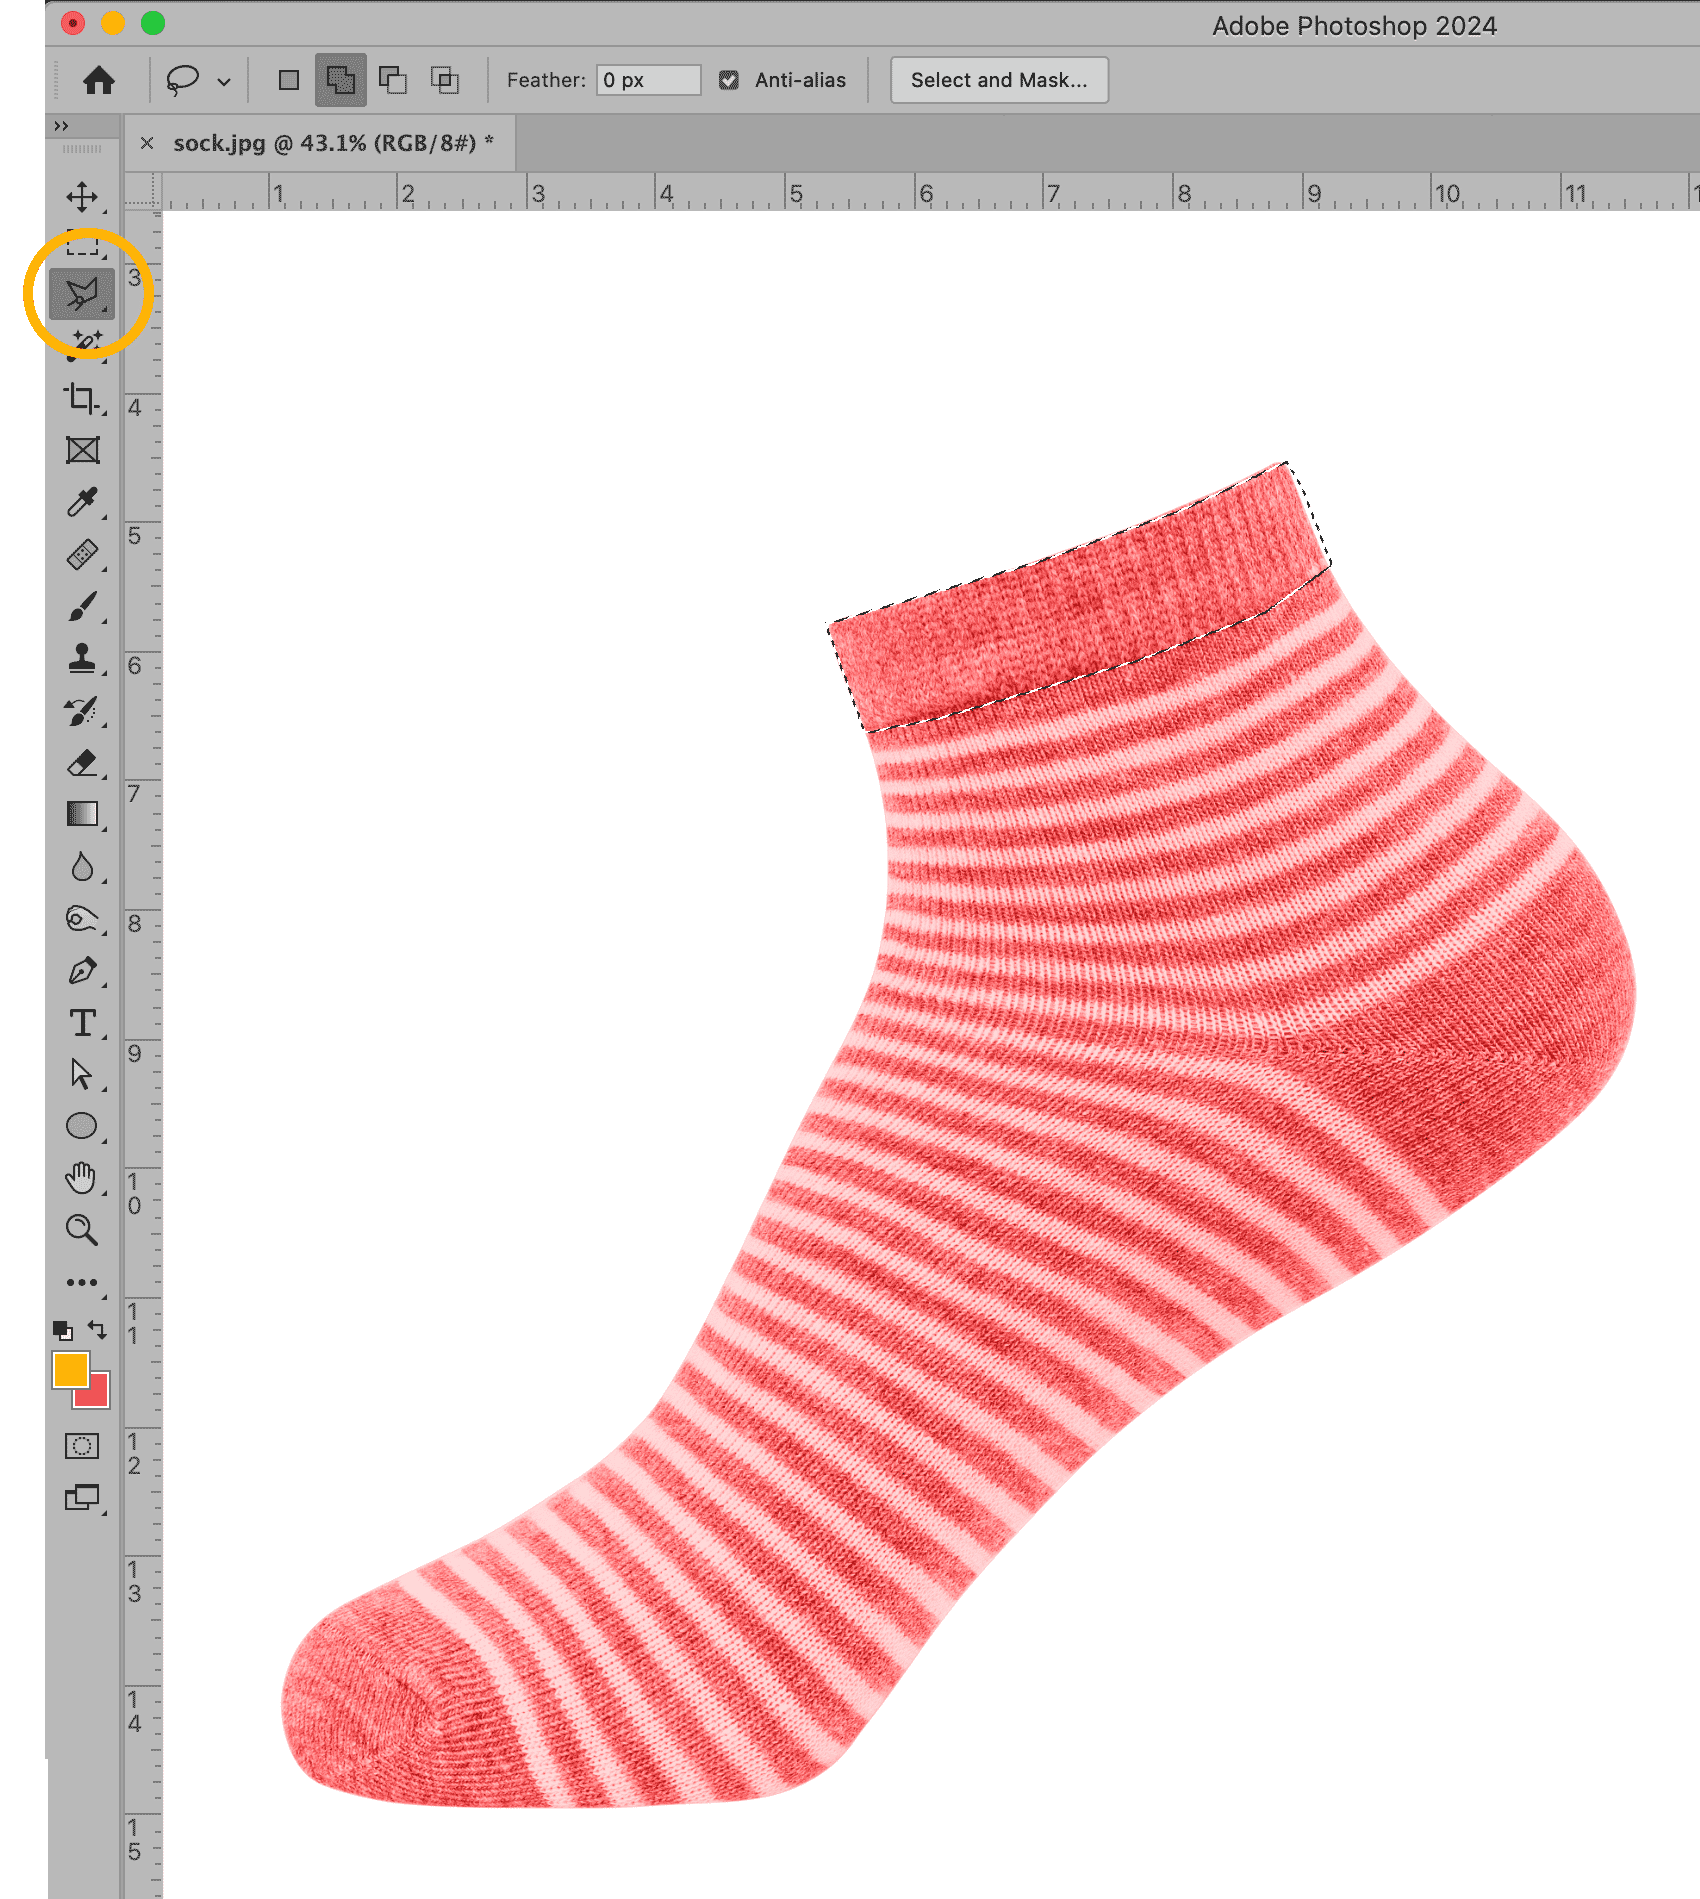Select the Clone Stamp tool

[x=82, y=658]
